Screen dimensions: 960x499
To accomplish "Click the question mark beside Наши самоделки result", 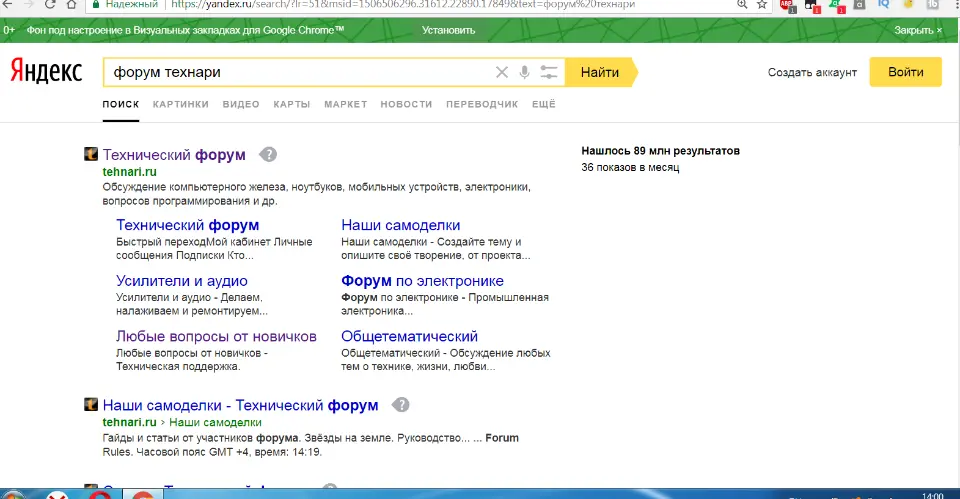I will pos(400,405).
